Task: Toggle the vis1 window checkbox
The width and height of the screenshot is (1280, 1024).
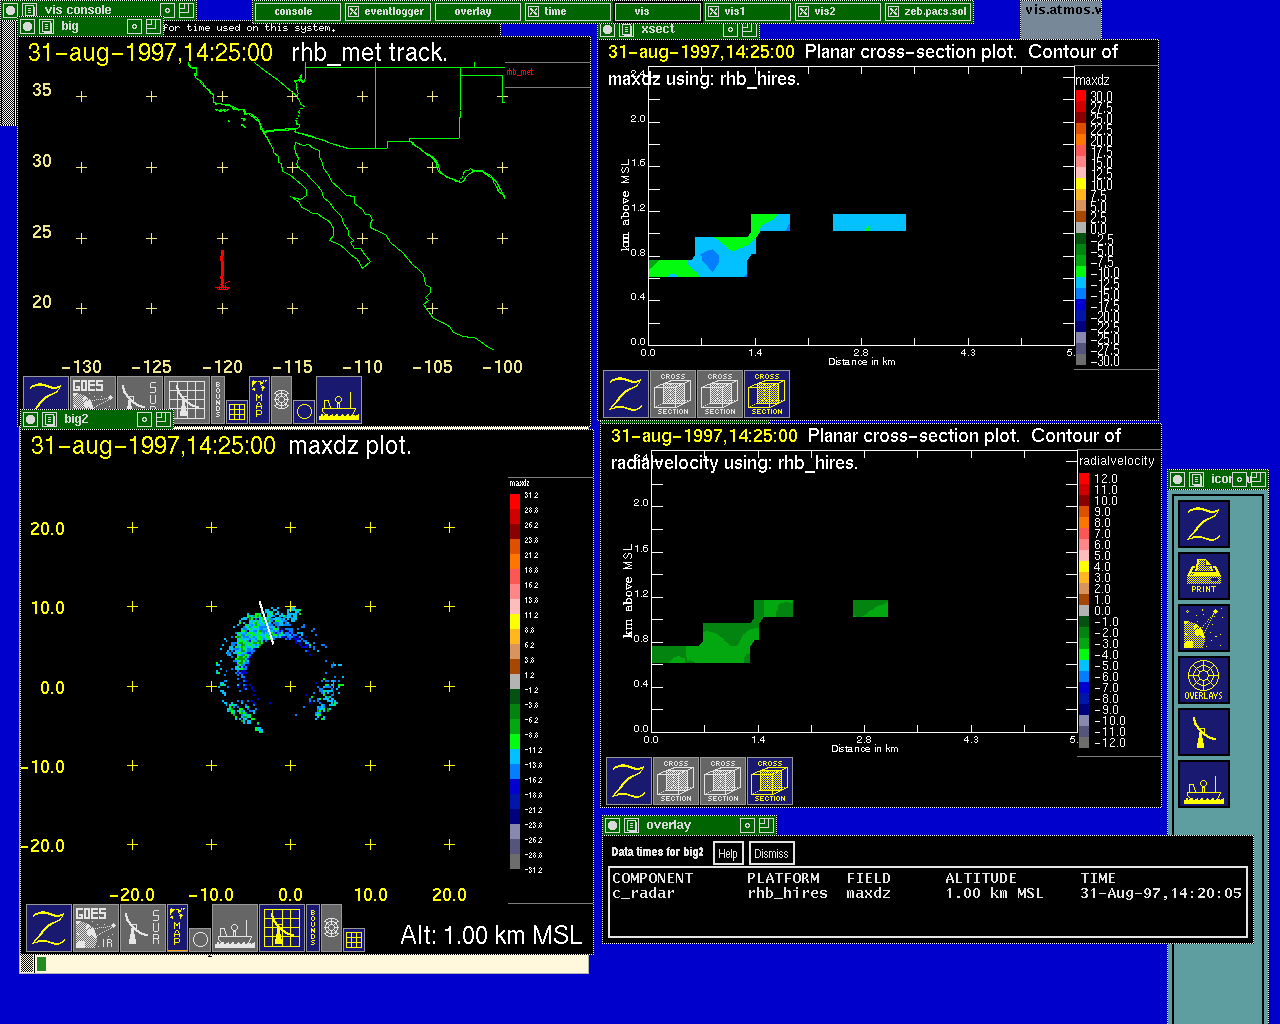Action: click(x=713, y=12)
